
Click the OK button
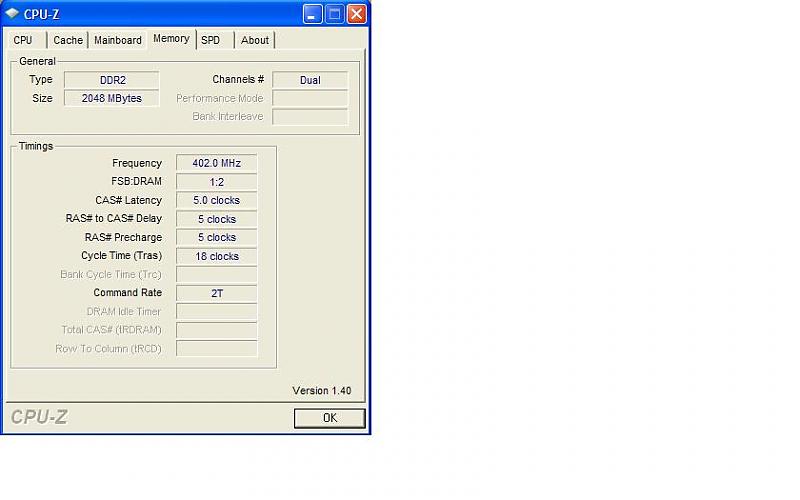tap(330, 418)
